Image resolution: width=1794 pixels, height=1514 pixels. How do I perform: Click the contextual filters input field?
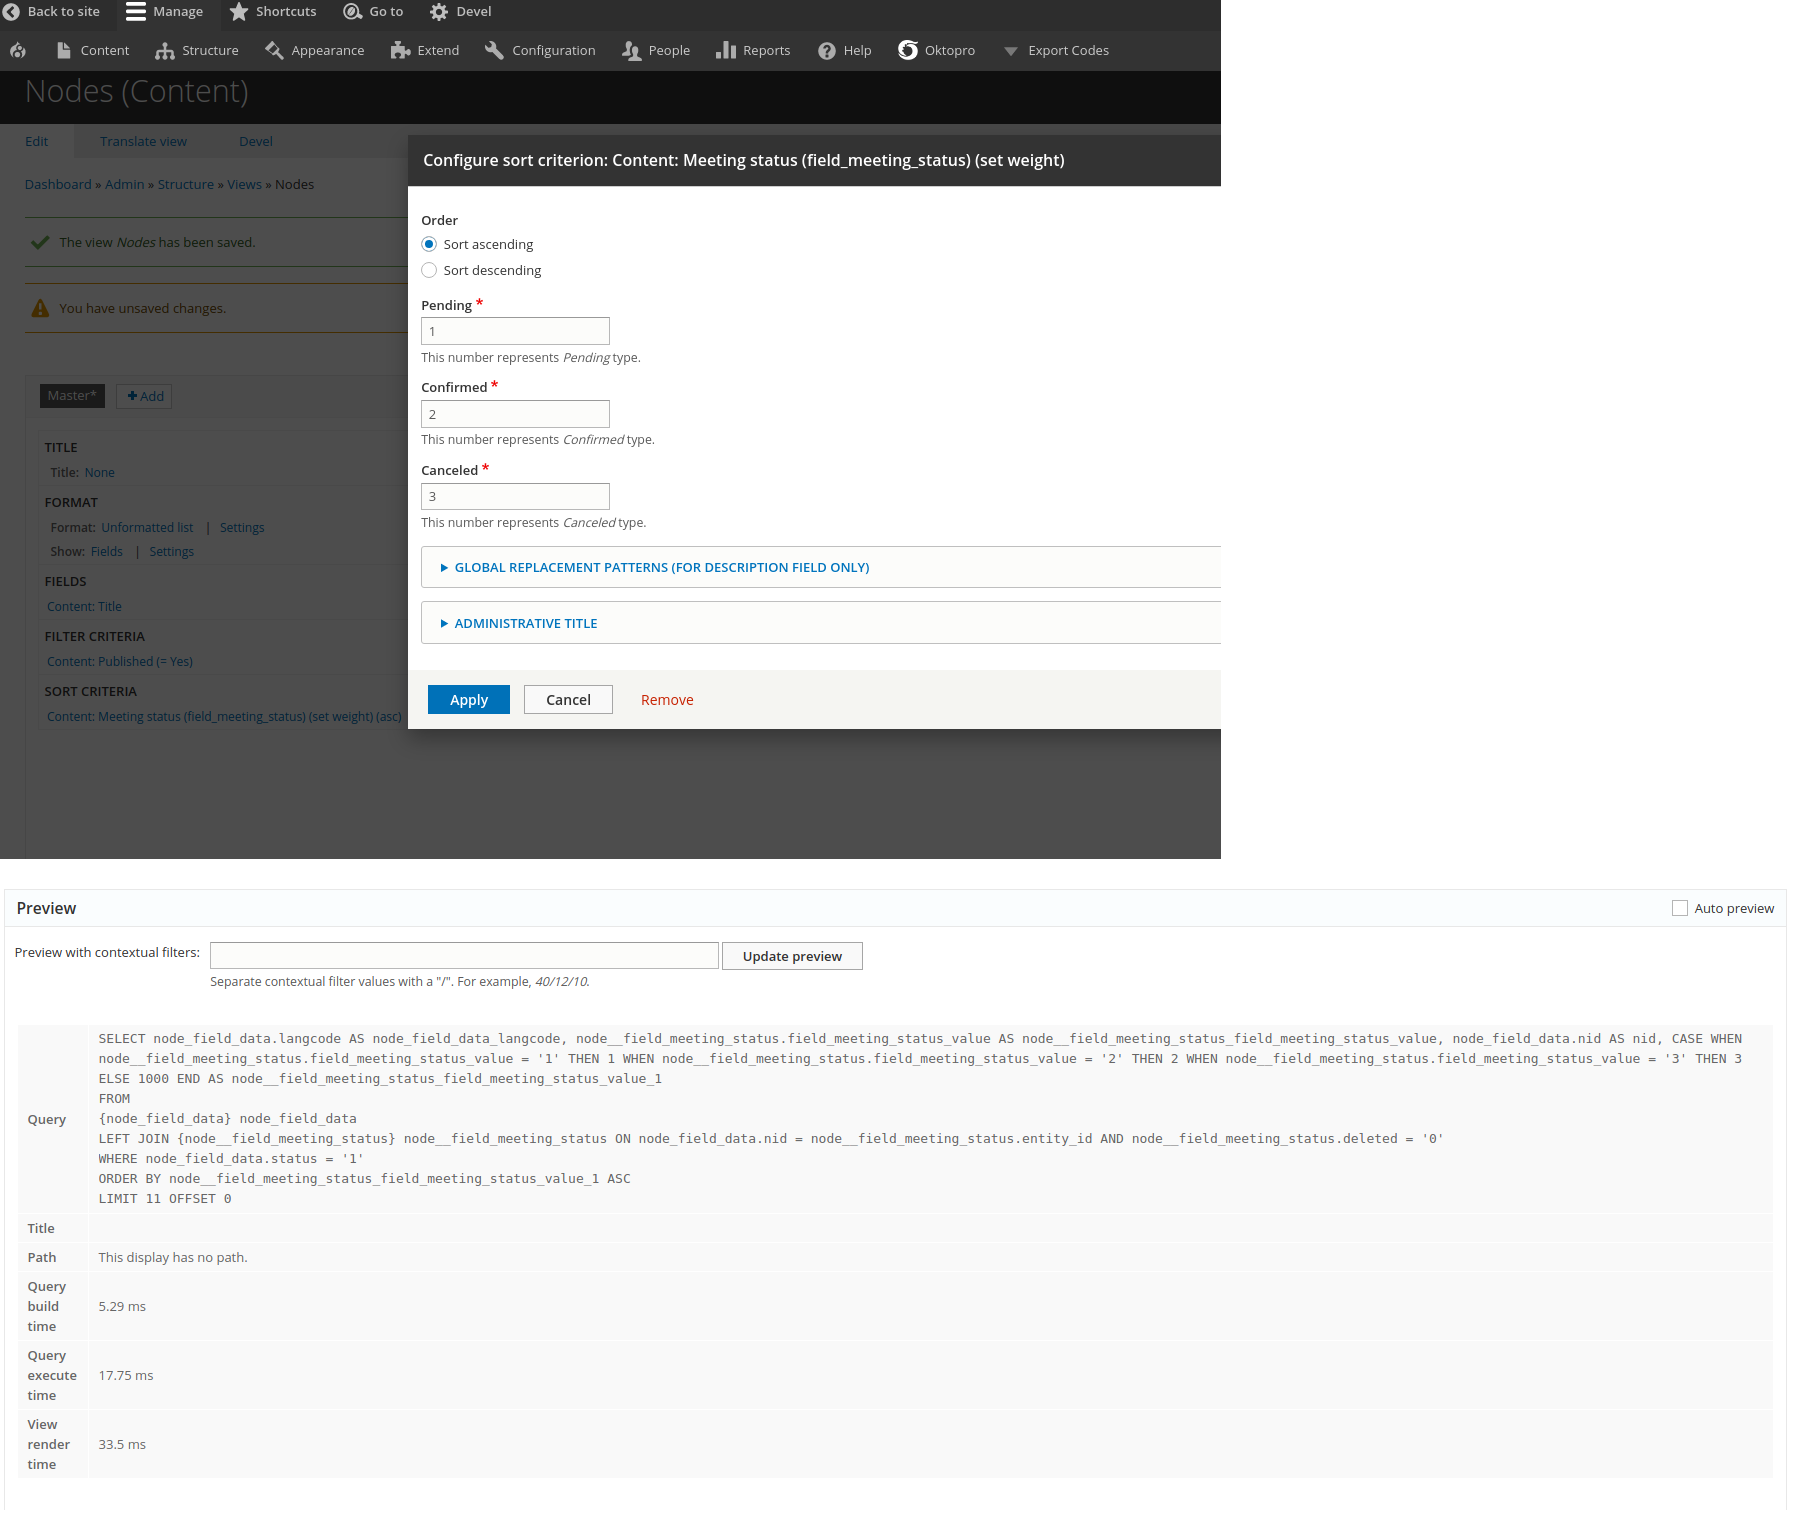[463, 955]
